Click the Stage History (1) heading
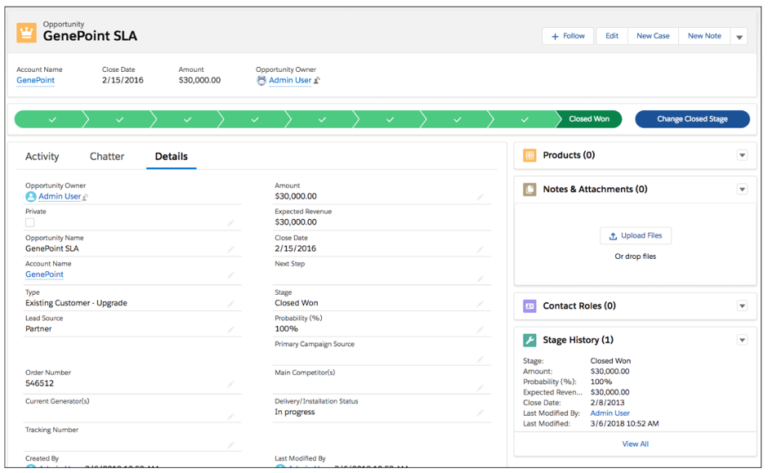Image resolution: width=768 pixels, height=473 pixels. tap(578, 340)
